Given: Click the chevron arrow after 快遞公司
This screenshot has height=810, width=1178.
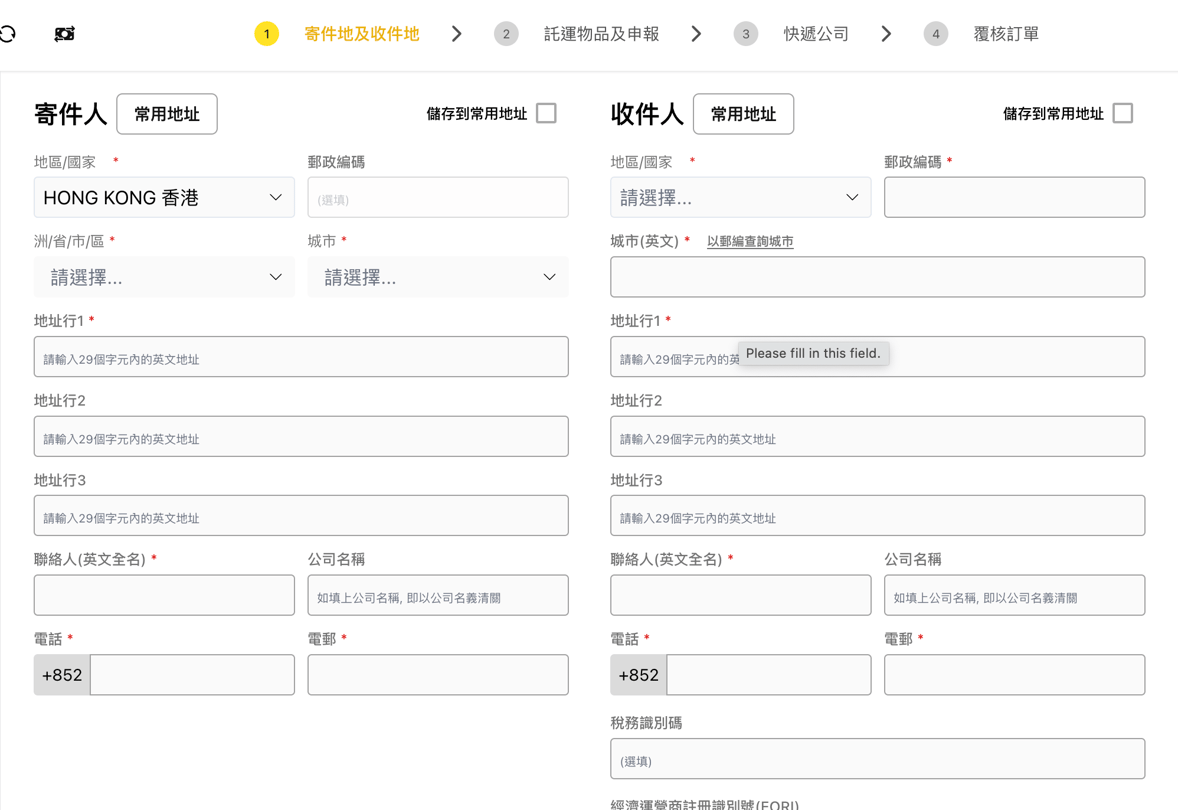Looking at the screenshot, I should pyautogui.click(x=886, y=34).
